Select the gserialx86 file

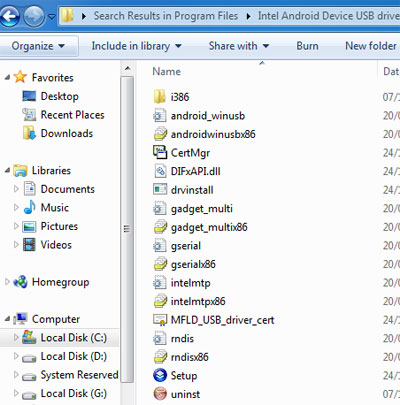pos(193,264)
